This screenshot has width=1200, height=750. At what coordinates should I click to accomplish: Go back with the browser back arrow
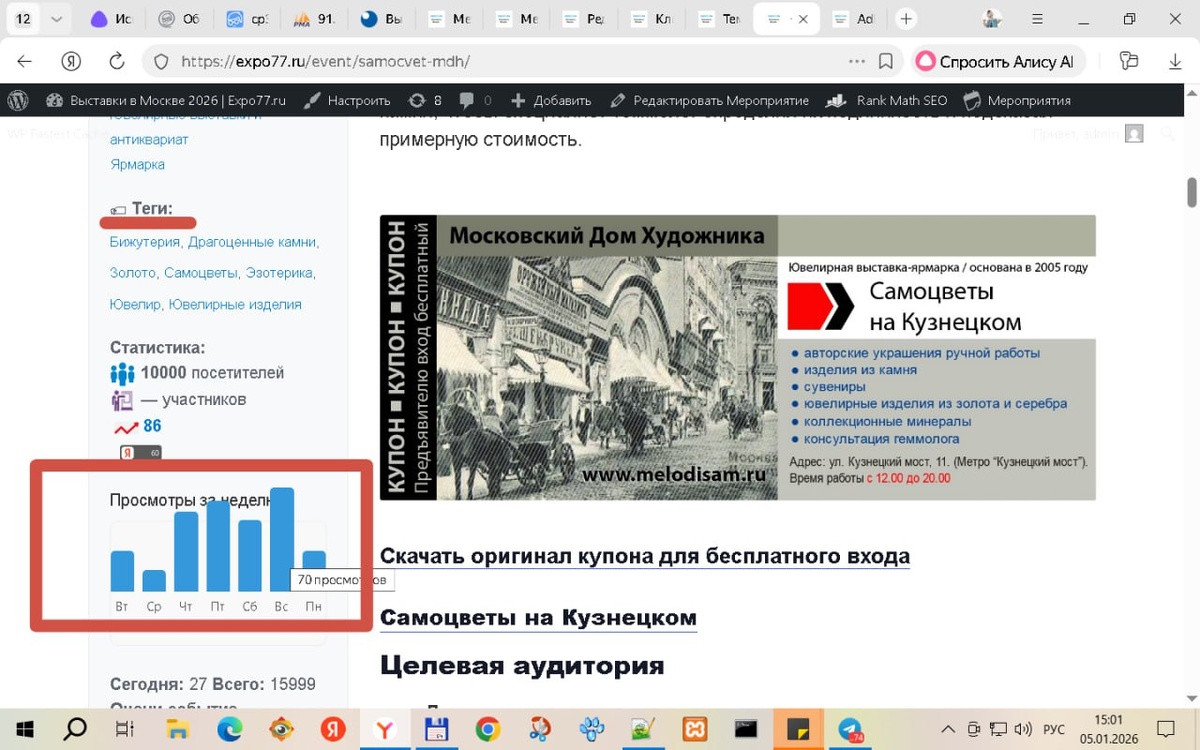25,61
